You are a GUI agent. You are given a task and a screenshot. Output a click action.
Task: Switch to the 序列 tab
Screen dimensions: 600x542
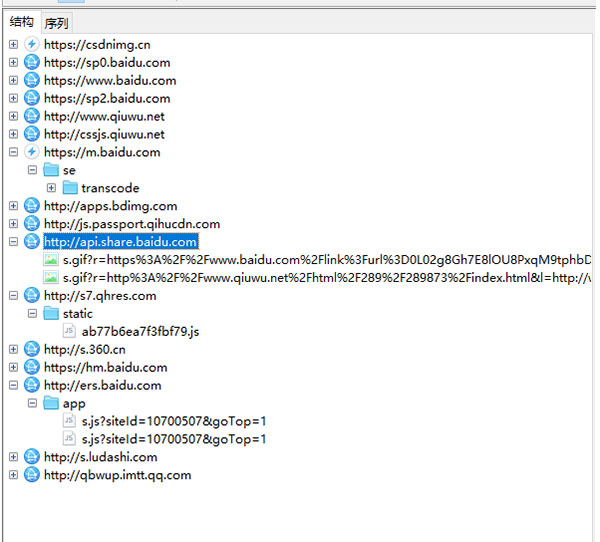[56, 23]
